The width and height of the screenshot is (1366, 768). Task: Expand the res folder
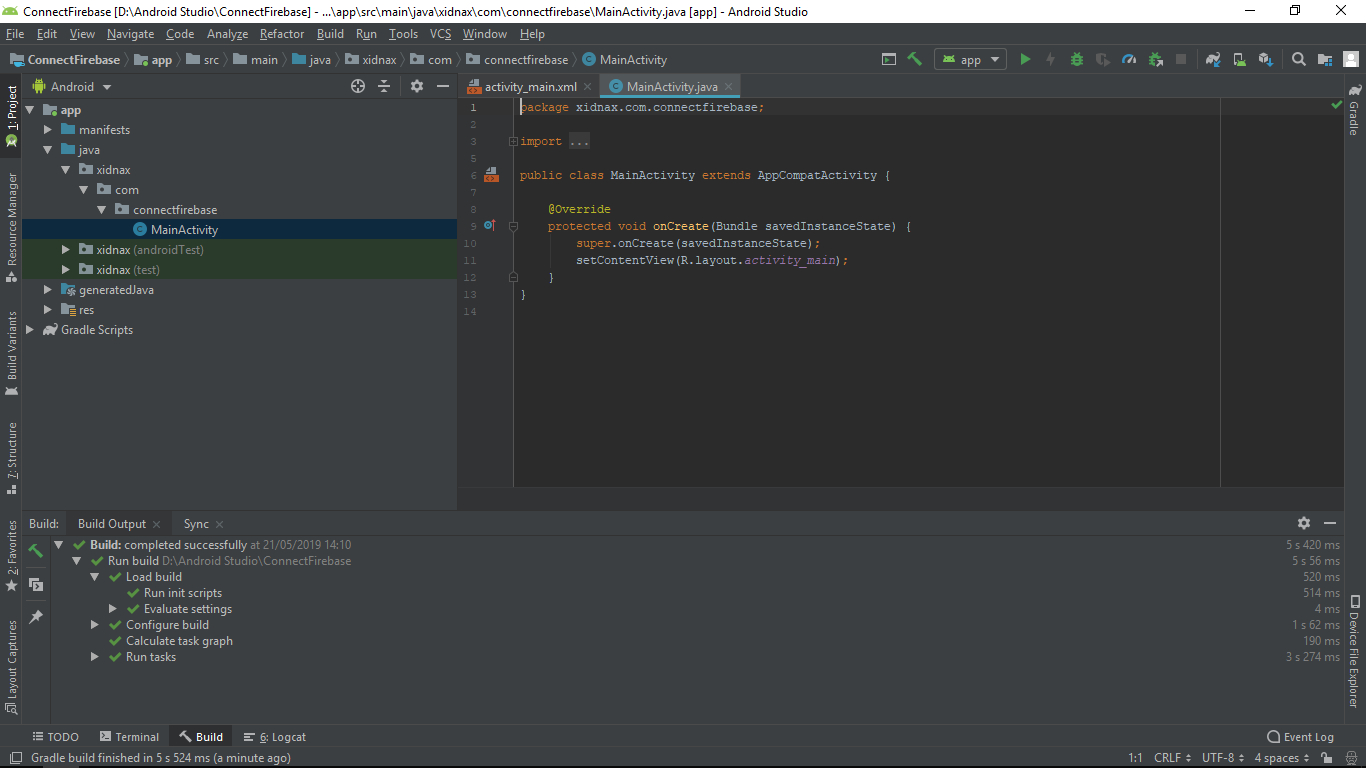[x=47, y=310]
